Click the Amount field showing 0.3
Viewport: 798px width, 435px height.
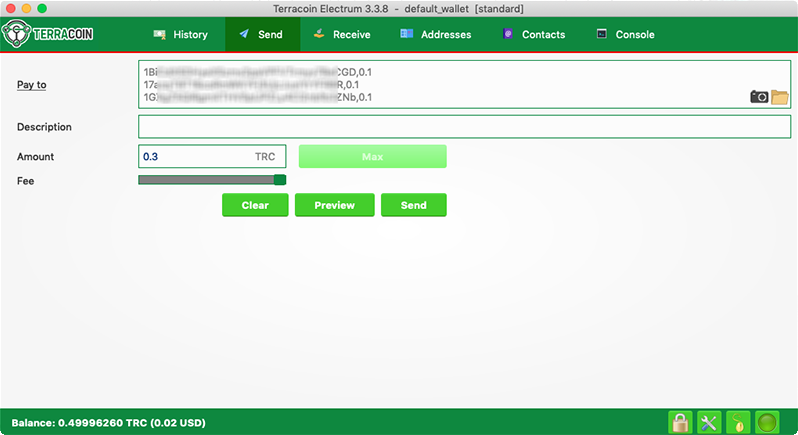[x=212, y=156]
